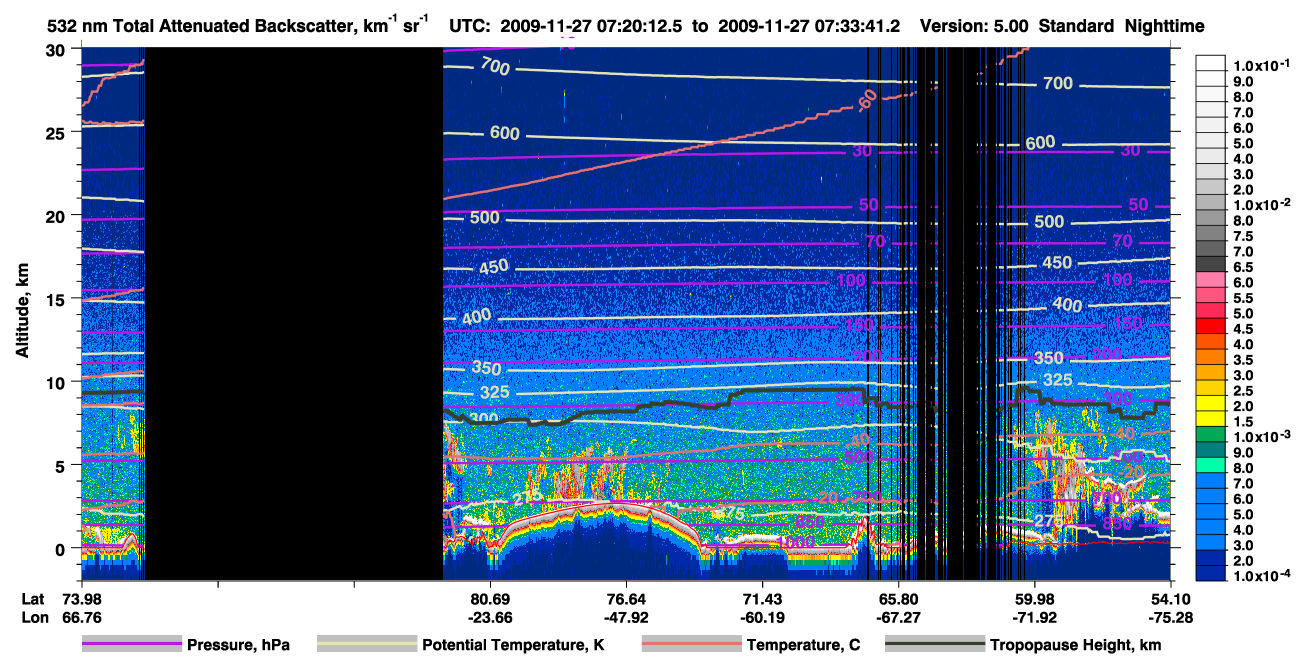The width and height of the screenshot is (1300, 667).
Task: Click the 'Potential Temperature, K' legend label
Action: (513, 646)
